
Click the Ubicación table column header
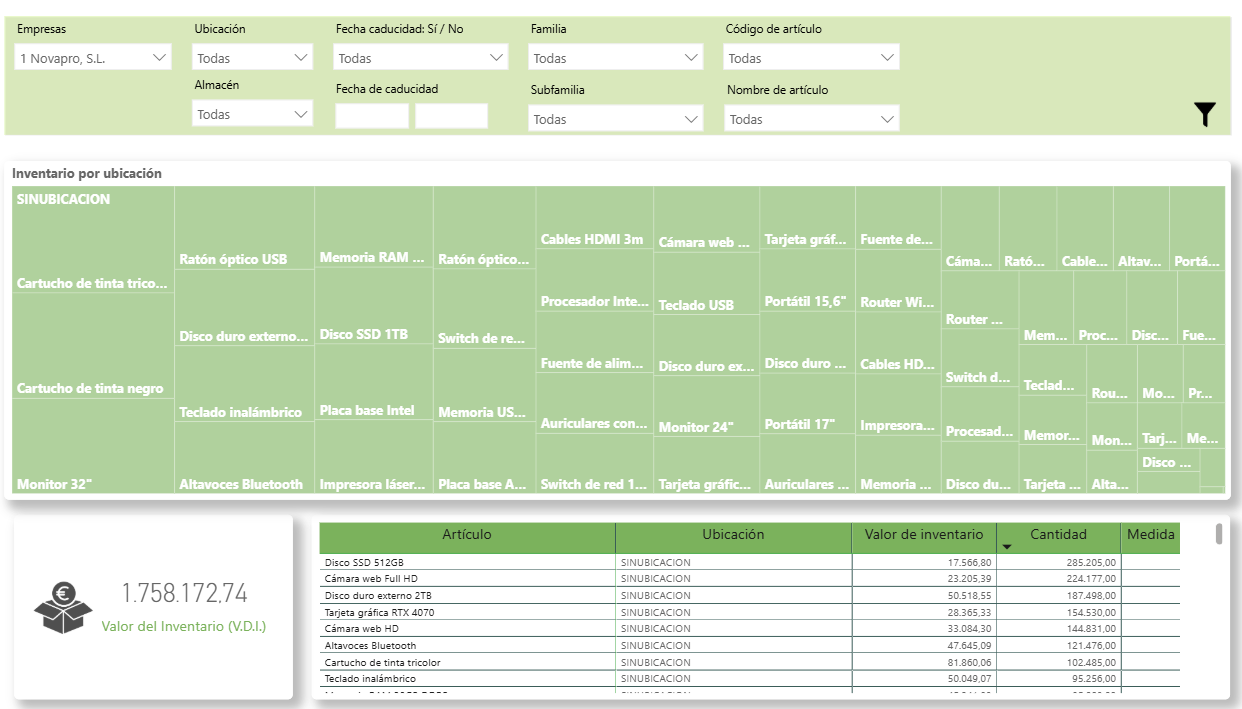pyautogui.click(x=733, y=535)
